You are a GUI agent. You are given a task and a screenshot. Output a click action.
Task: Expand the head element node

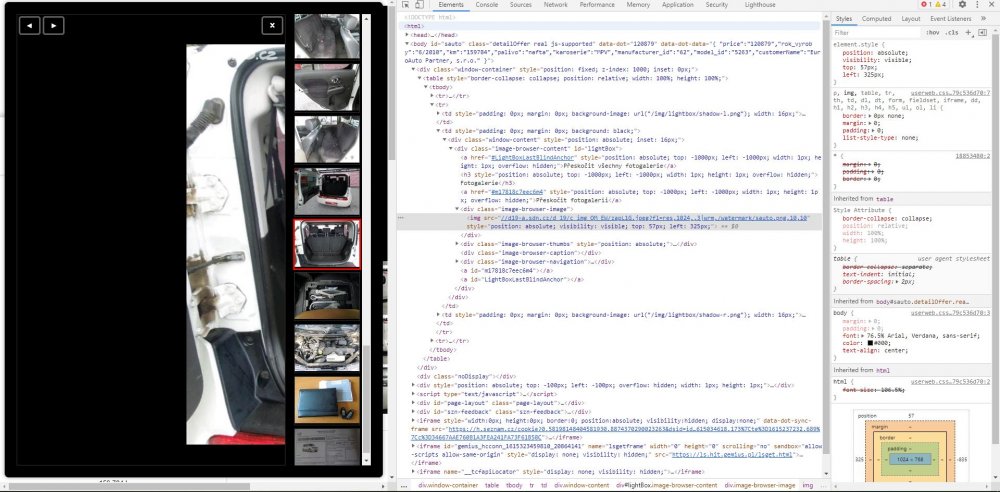408,35
